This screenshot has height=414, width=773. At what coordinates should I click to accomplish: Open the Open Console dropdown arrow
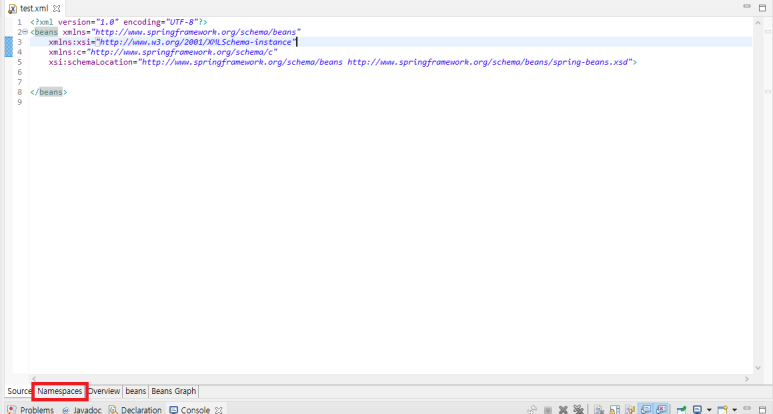point(735,410)
